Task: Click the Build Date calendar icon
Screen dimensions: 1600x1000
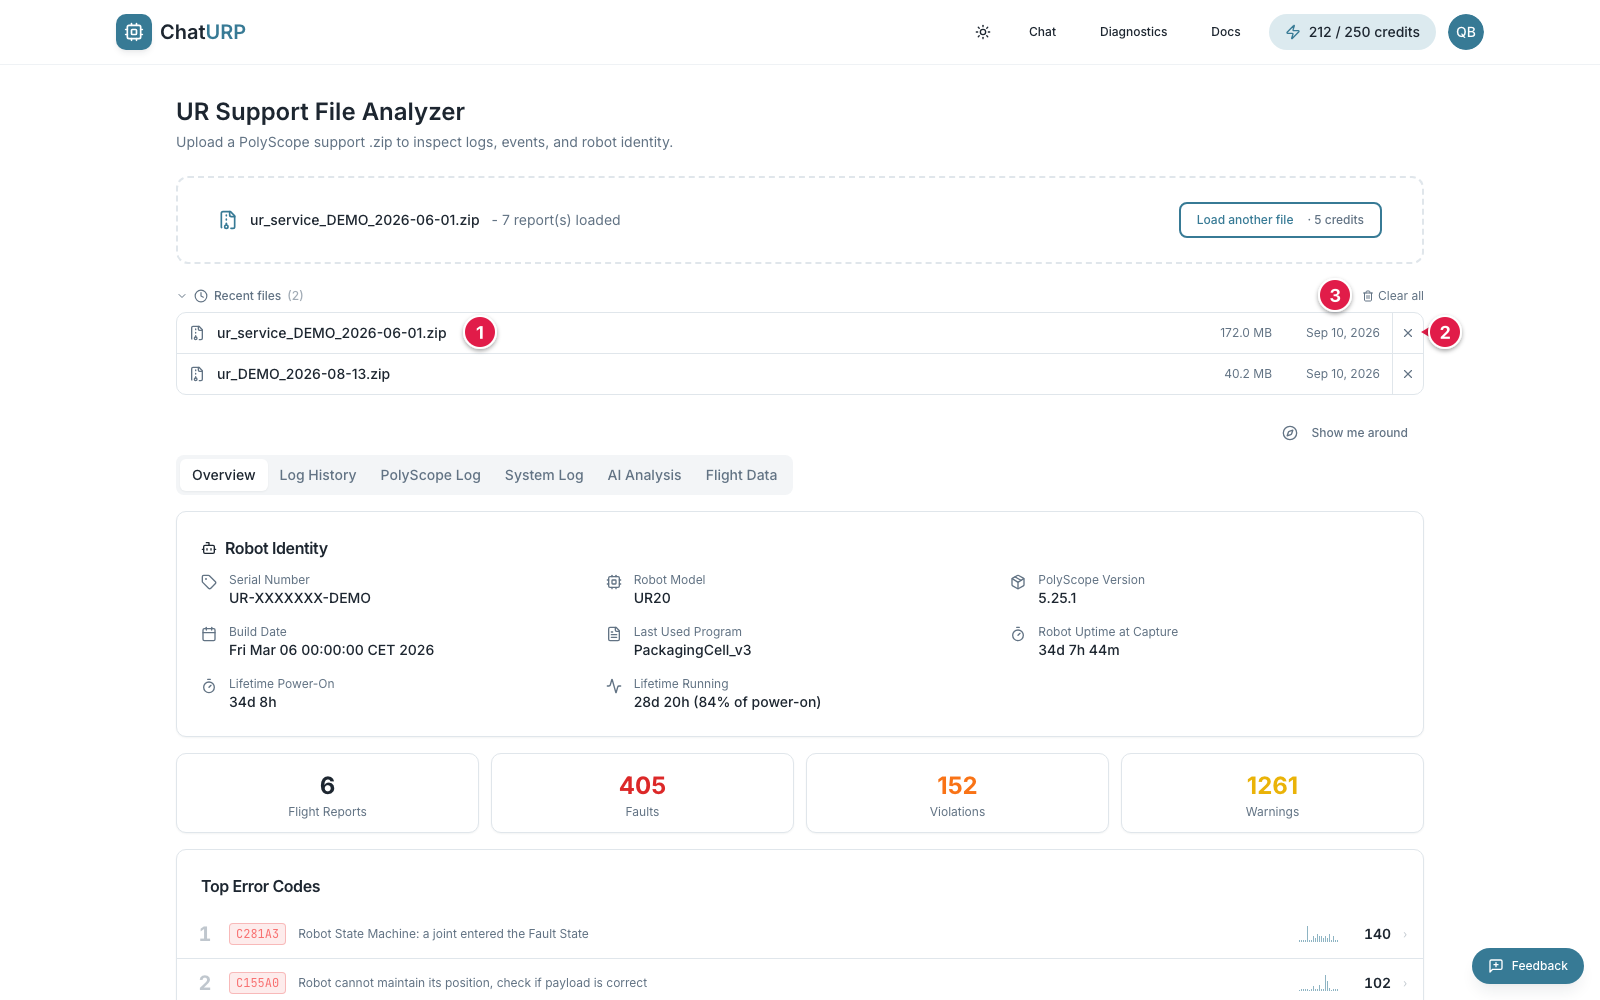Action: 209,634
